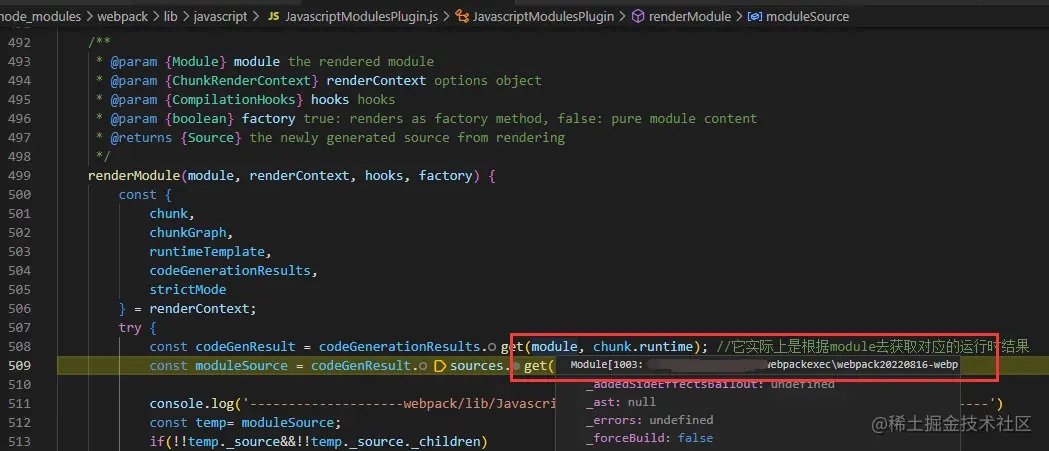The height and width of the screenshot is (451, 1049).
Task: Click the method cube icon before renderModule
Action: [638, 16]
